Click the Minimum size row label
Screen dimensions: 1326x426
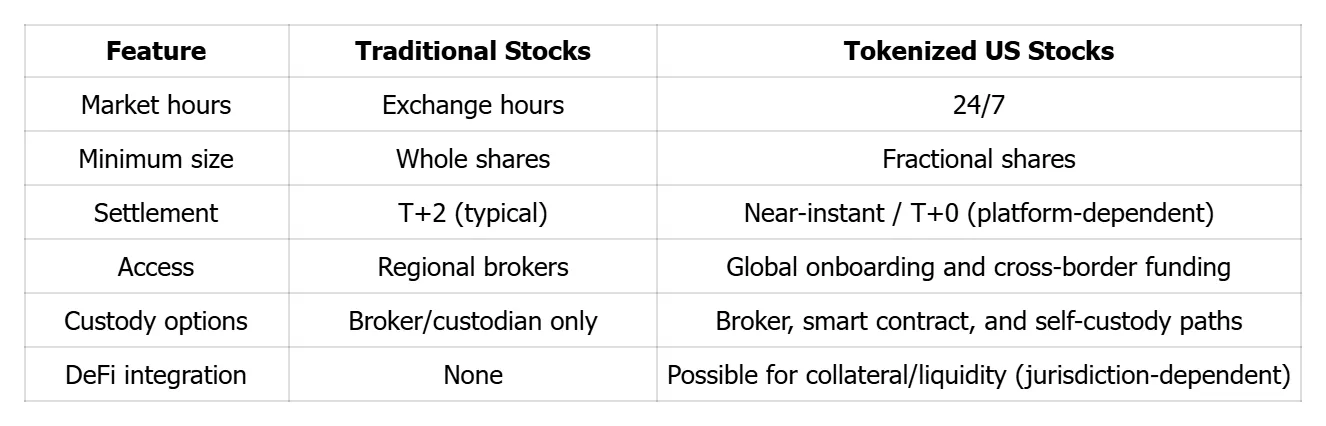(156, 159)
